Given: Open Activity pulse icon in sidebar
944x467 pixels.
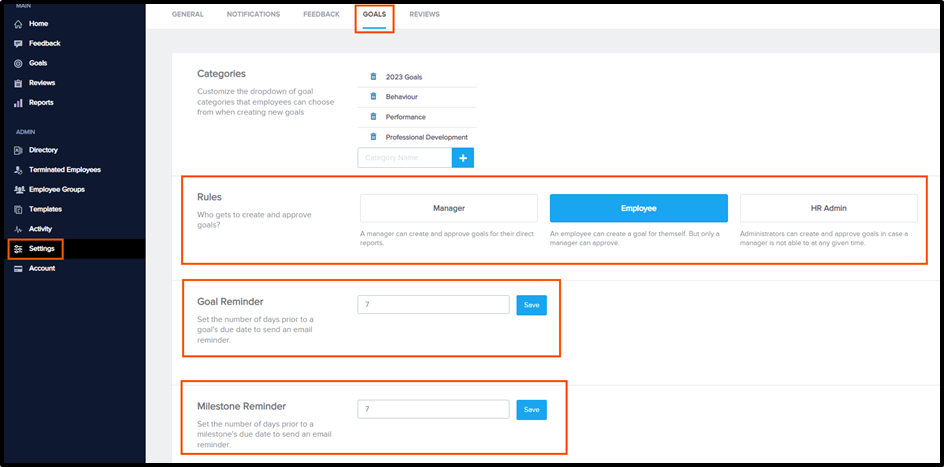Looking at the screenshot, I should tap(18, 229).
